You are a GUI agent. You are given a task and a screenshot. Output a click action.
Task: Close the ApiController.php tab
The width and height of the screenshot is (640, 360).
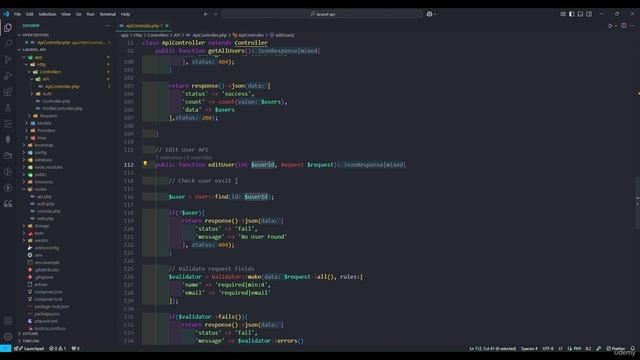point(167,26)
